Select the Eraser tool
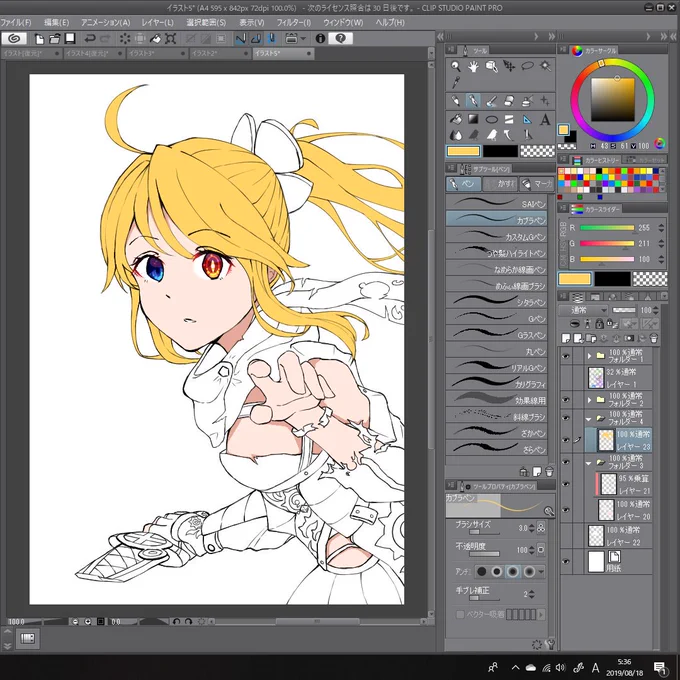This screenshot has width=680, height=680. (509, 101)
